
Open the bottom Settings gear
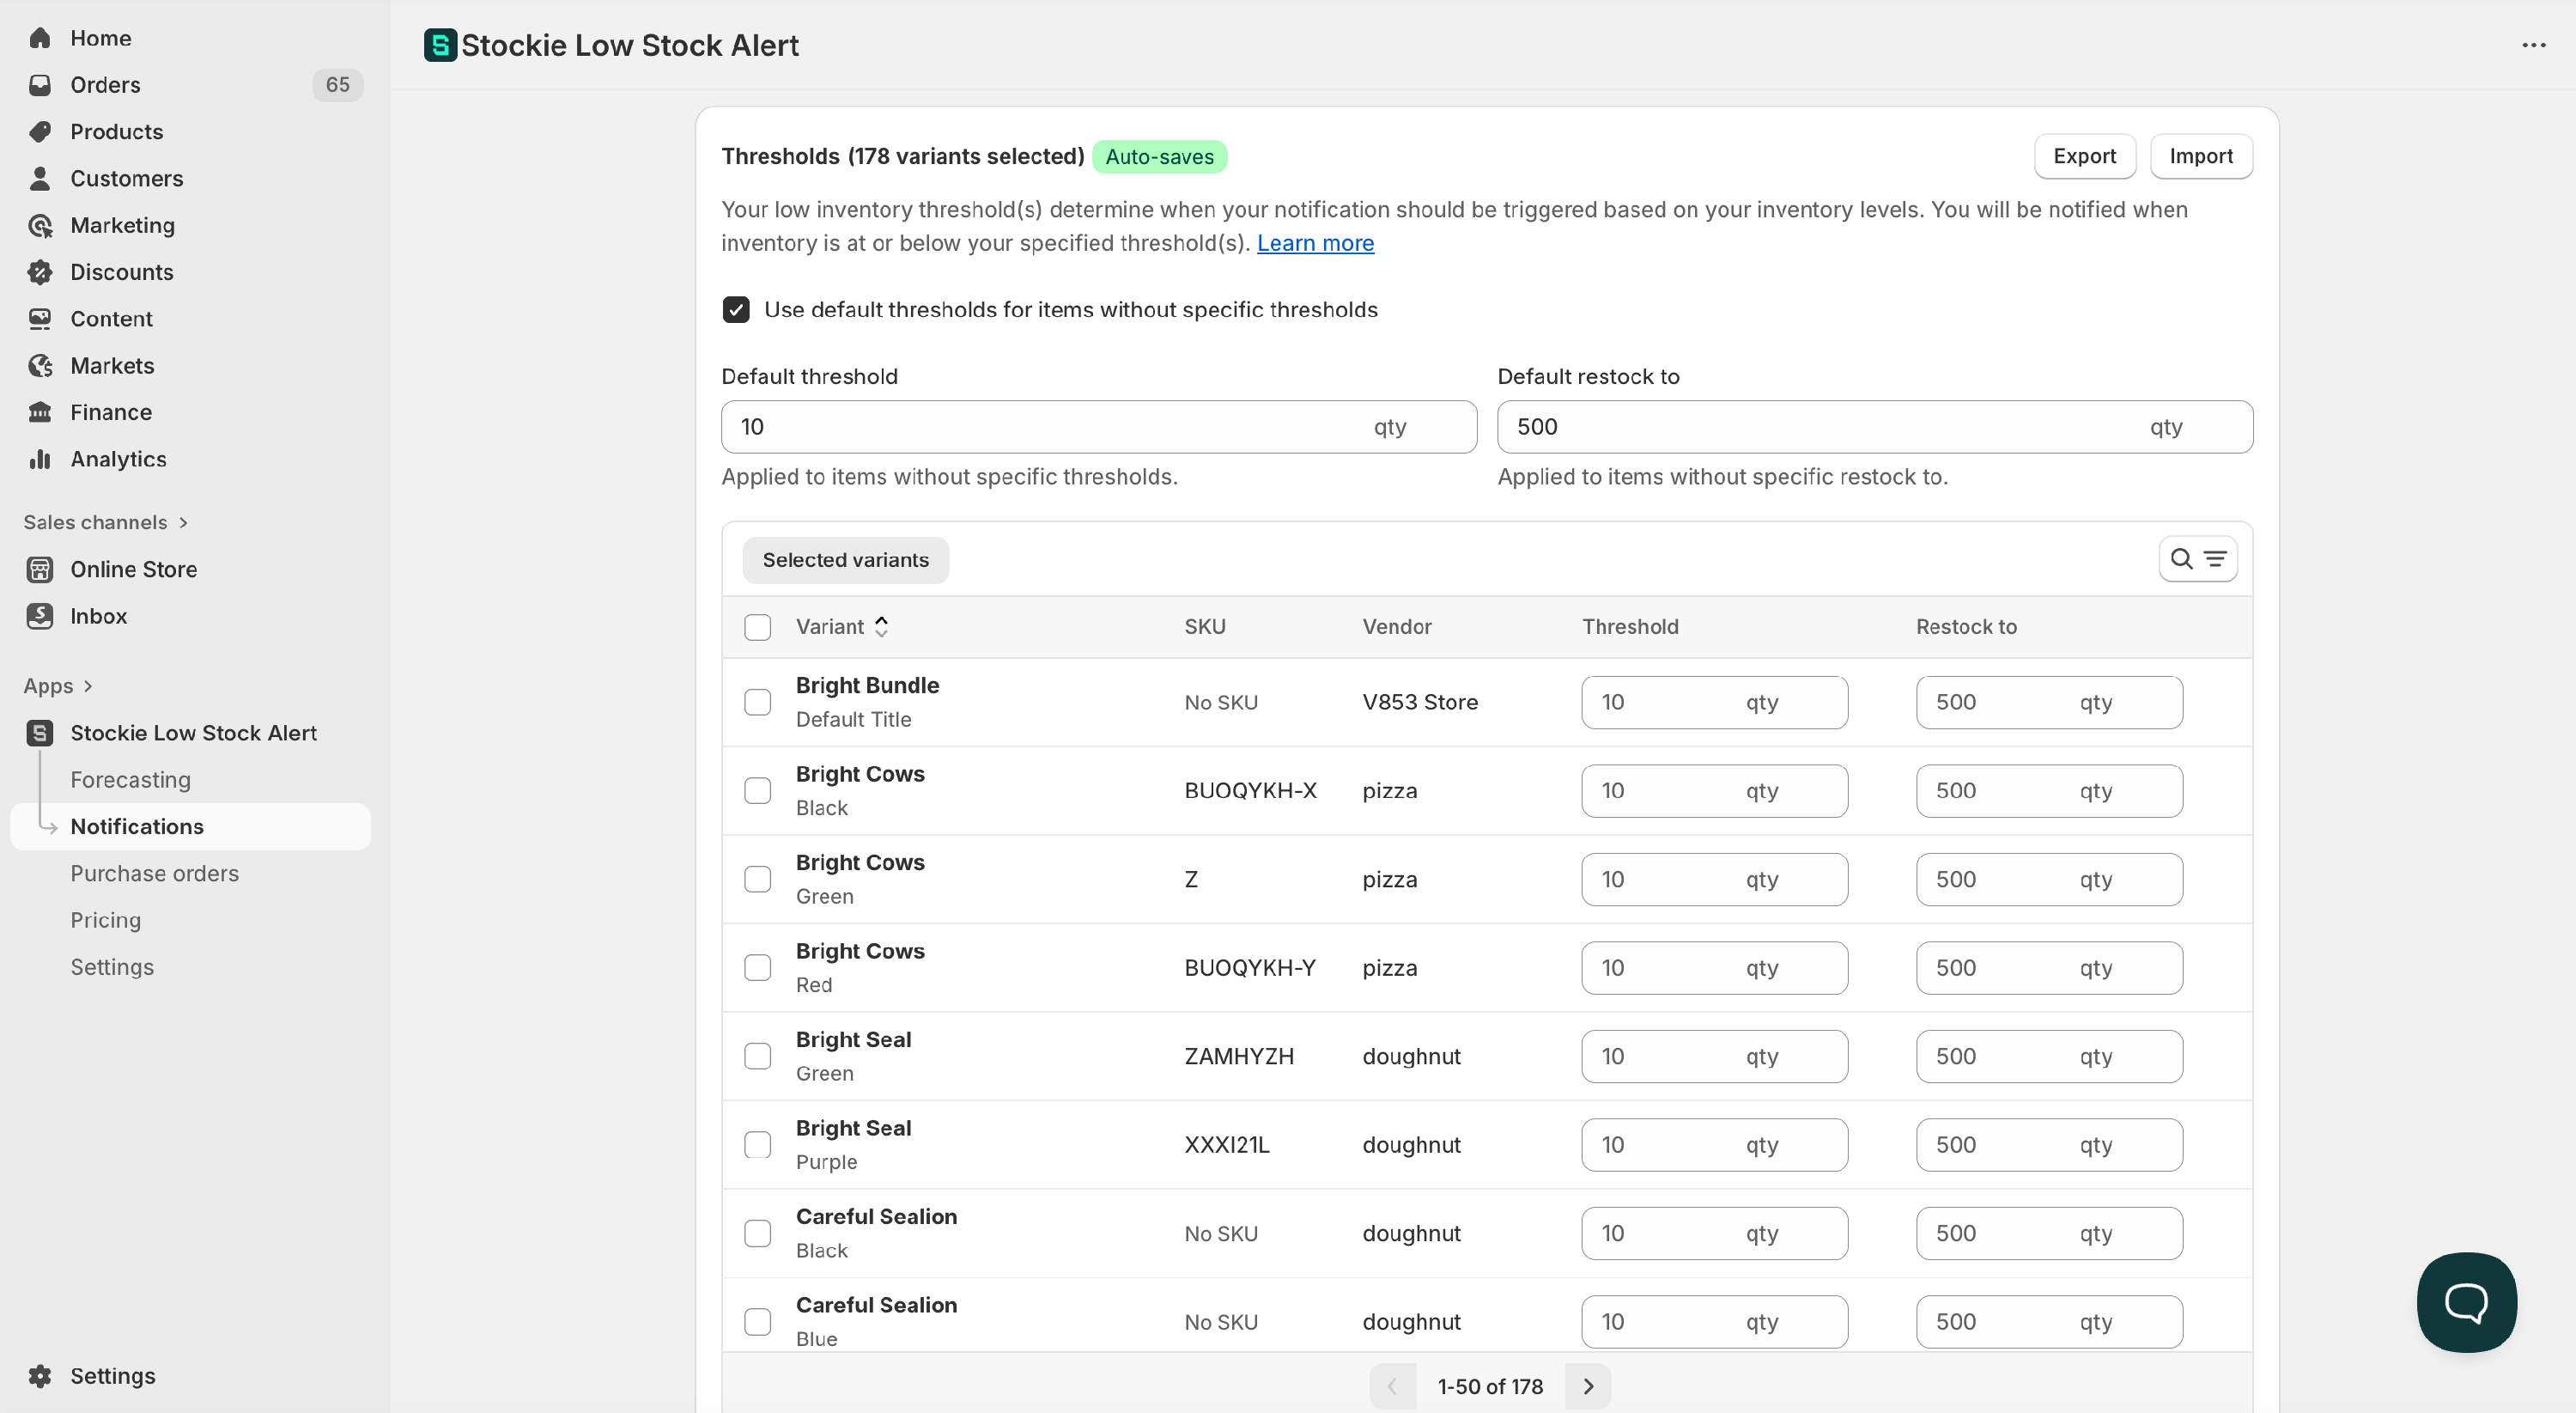tap(40, 1375)
